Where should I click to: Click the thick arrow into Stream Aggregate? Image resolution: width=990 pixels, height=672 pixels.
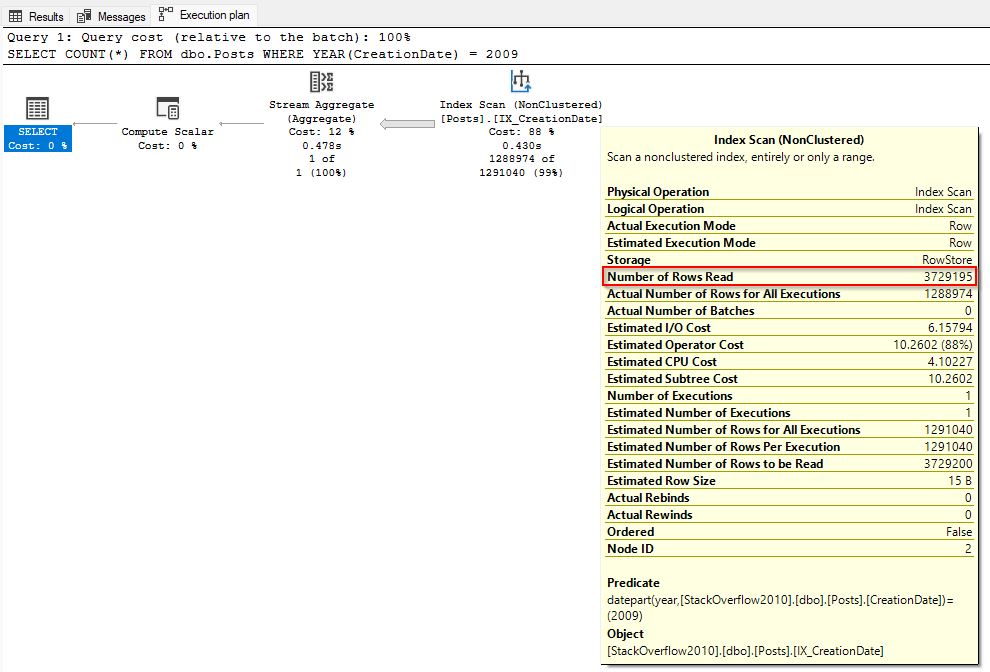[407, 124]
